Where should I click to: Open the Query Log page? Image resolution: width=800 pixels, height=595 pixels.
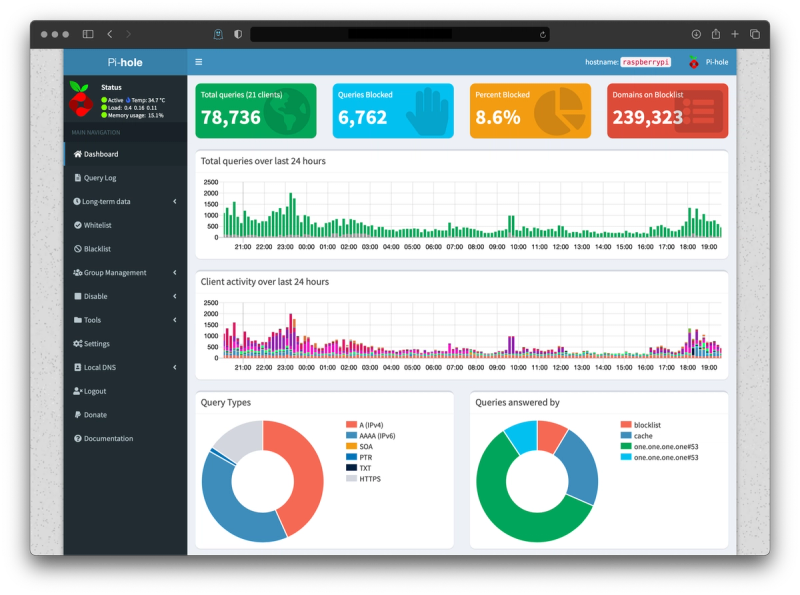click(x=126, y=178)
